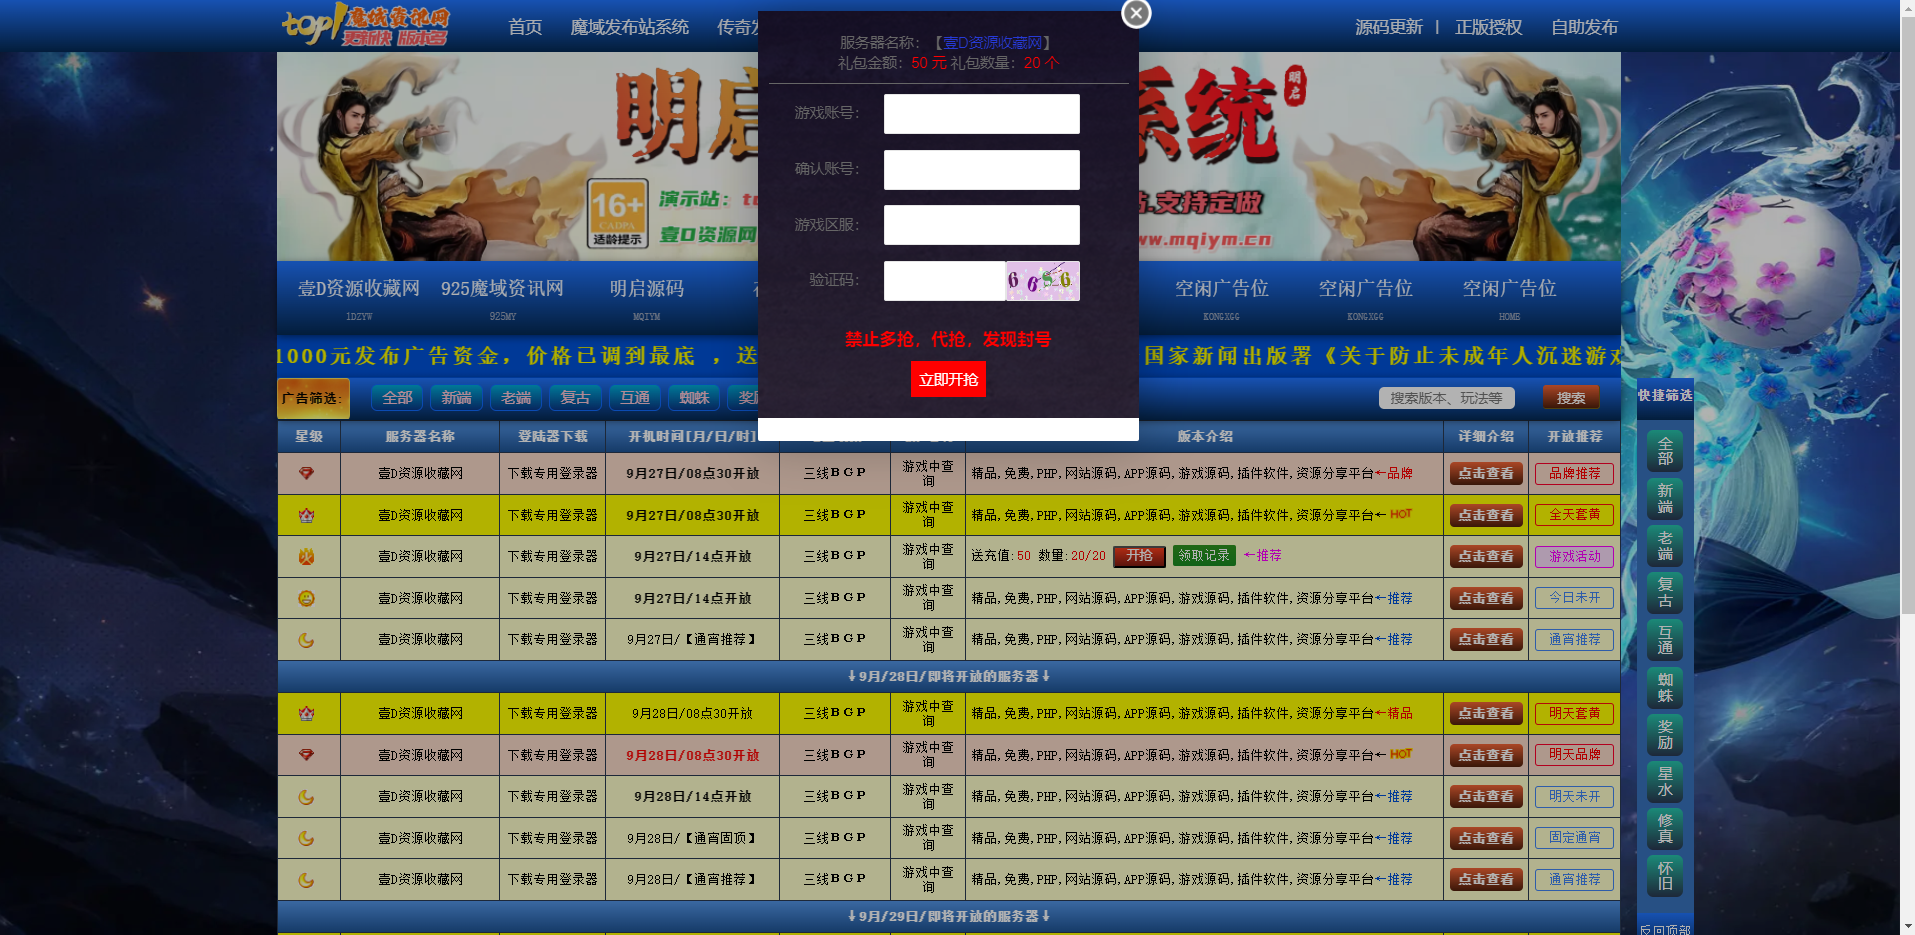
Task: Open the 首页 menu item
Action: (x=525, y=27)
